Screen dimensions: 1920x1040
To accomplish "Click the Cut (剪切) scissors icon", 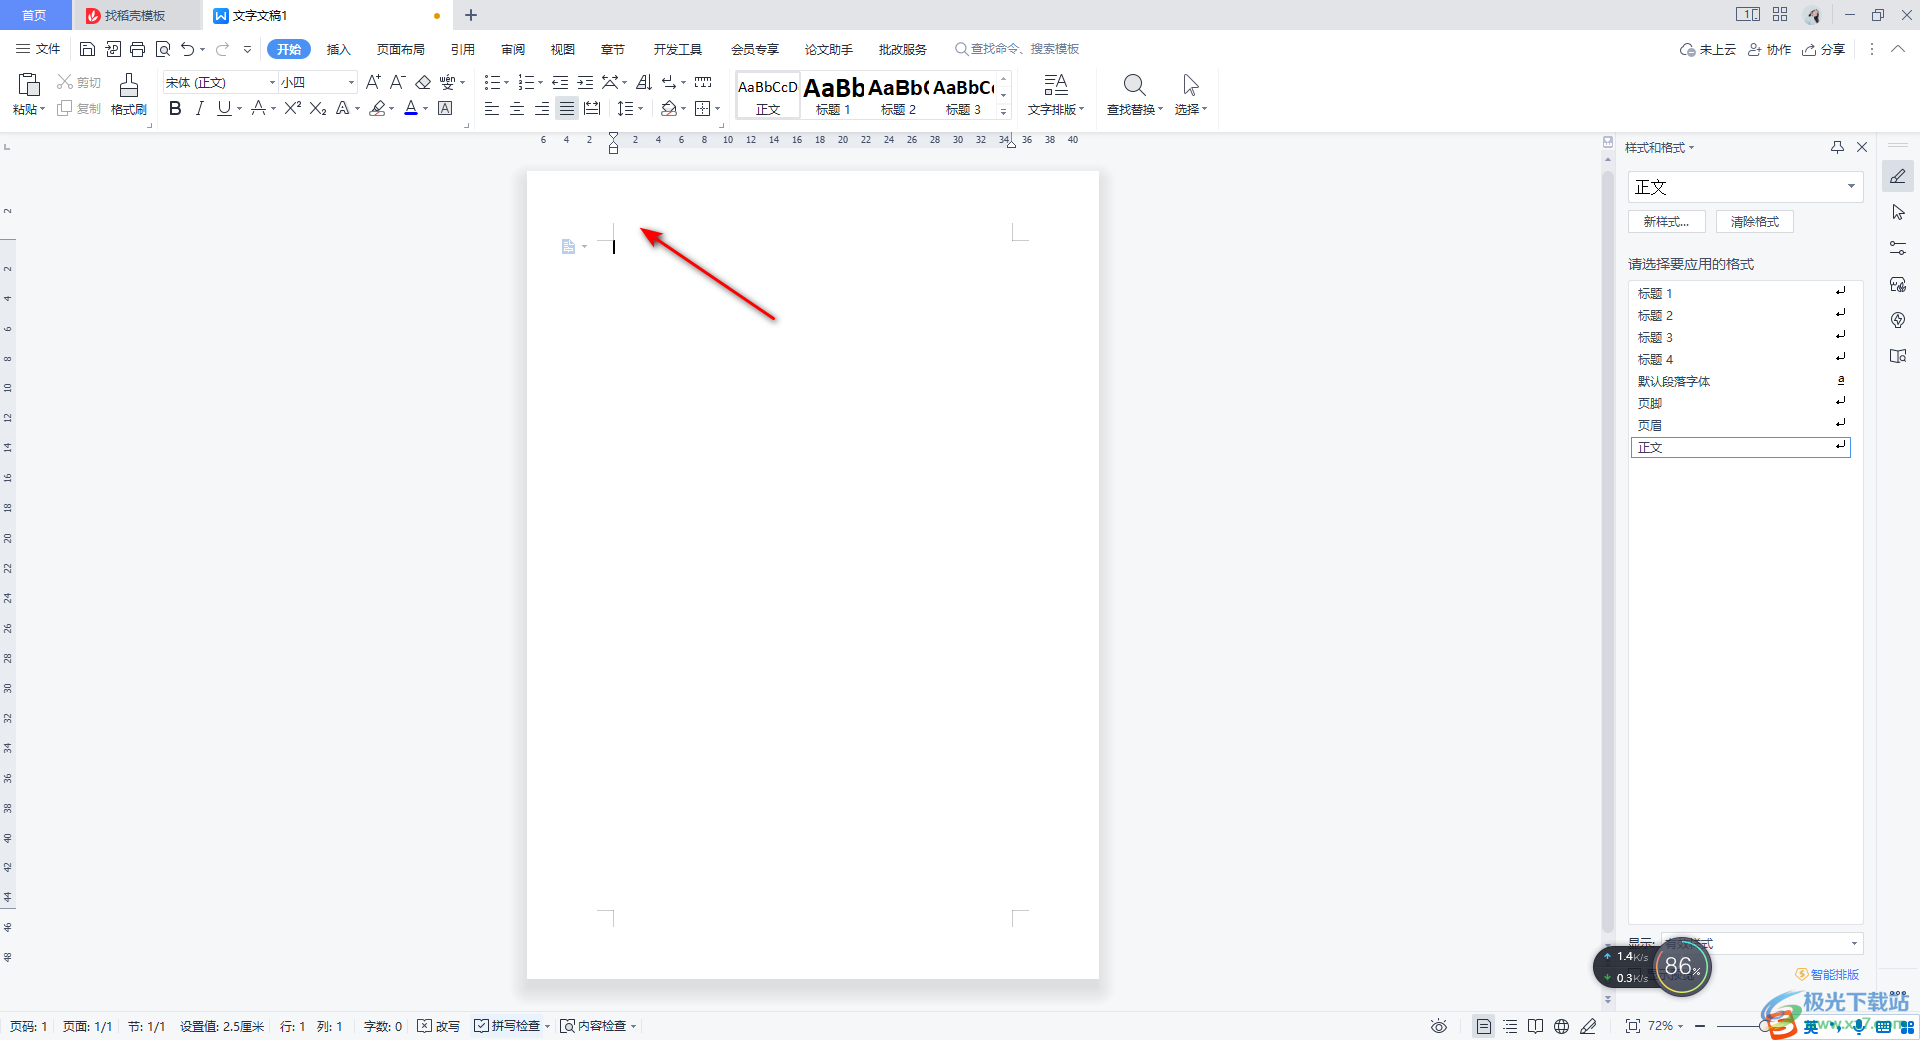I will [65, 82].
